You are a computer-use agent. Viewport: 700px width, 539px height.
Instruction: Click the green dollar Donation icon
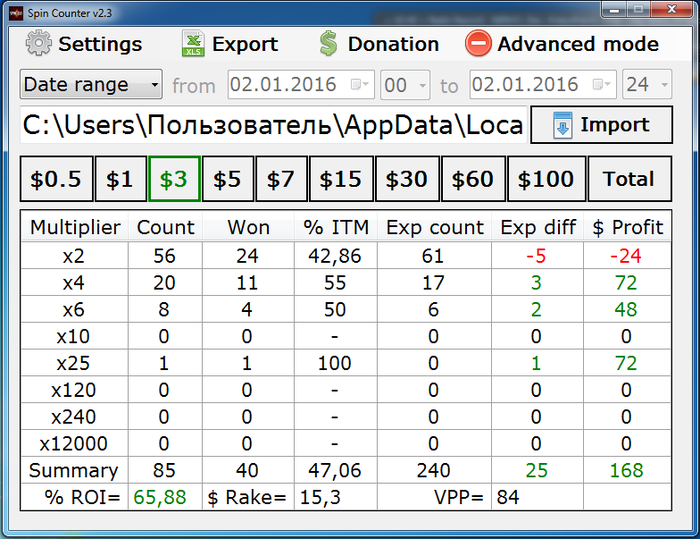point(329,43)
